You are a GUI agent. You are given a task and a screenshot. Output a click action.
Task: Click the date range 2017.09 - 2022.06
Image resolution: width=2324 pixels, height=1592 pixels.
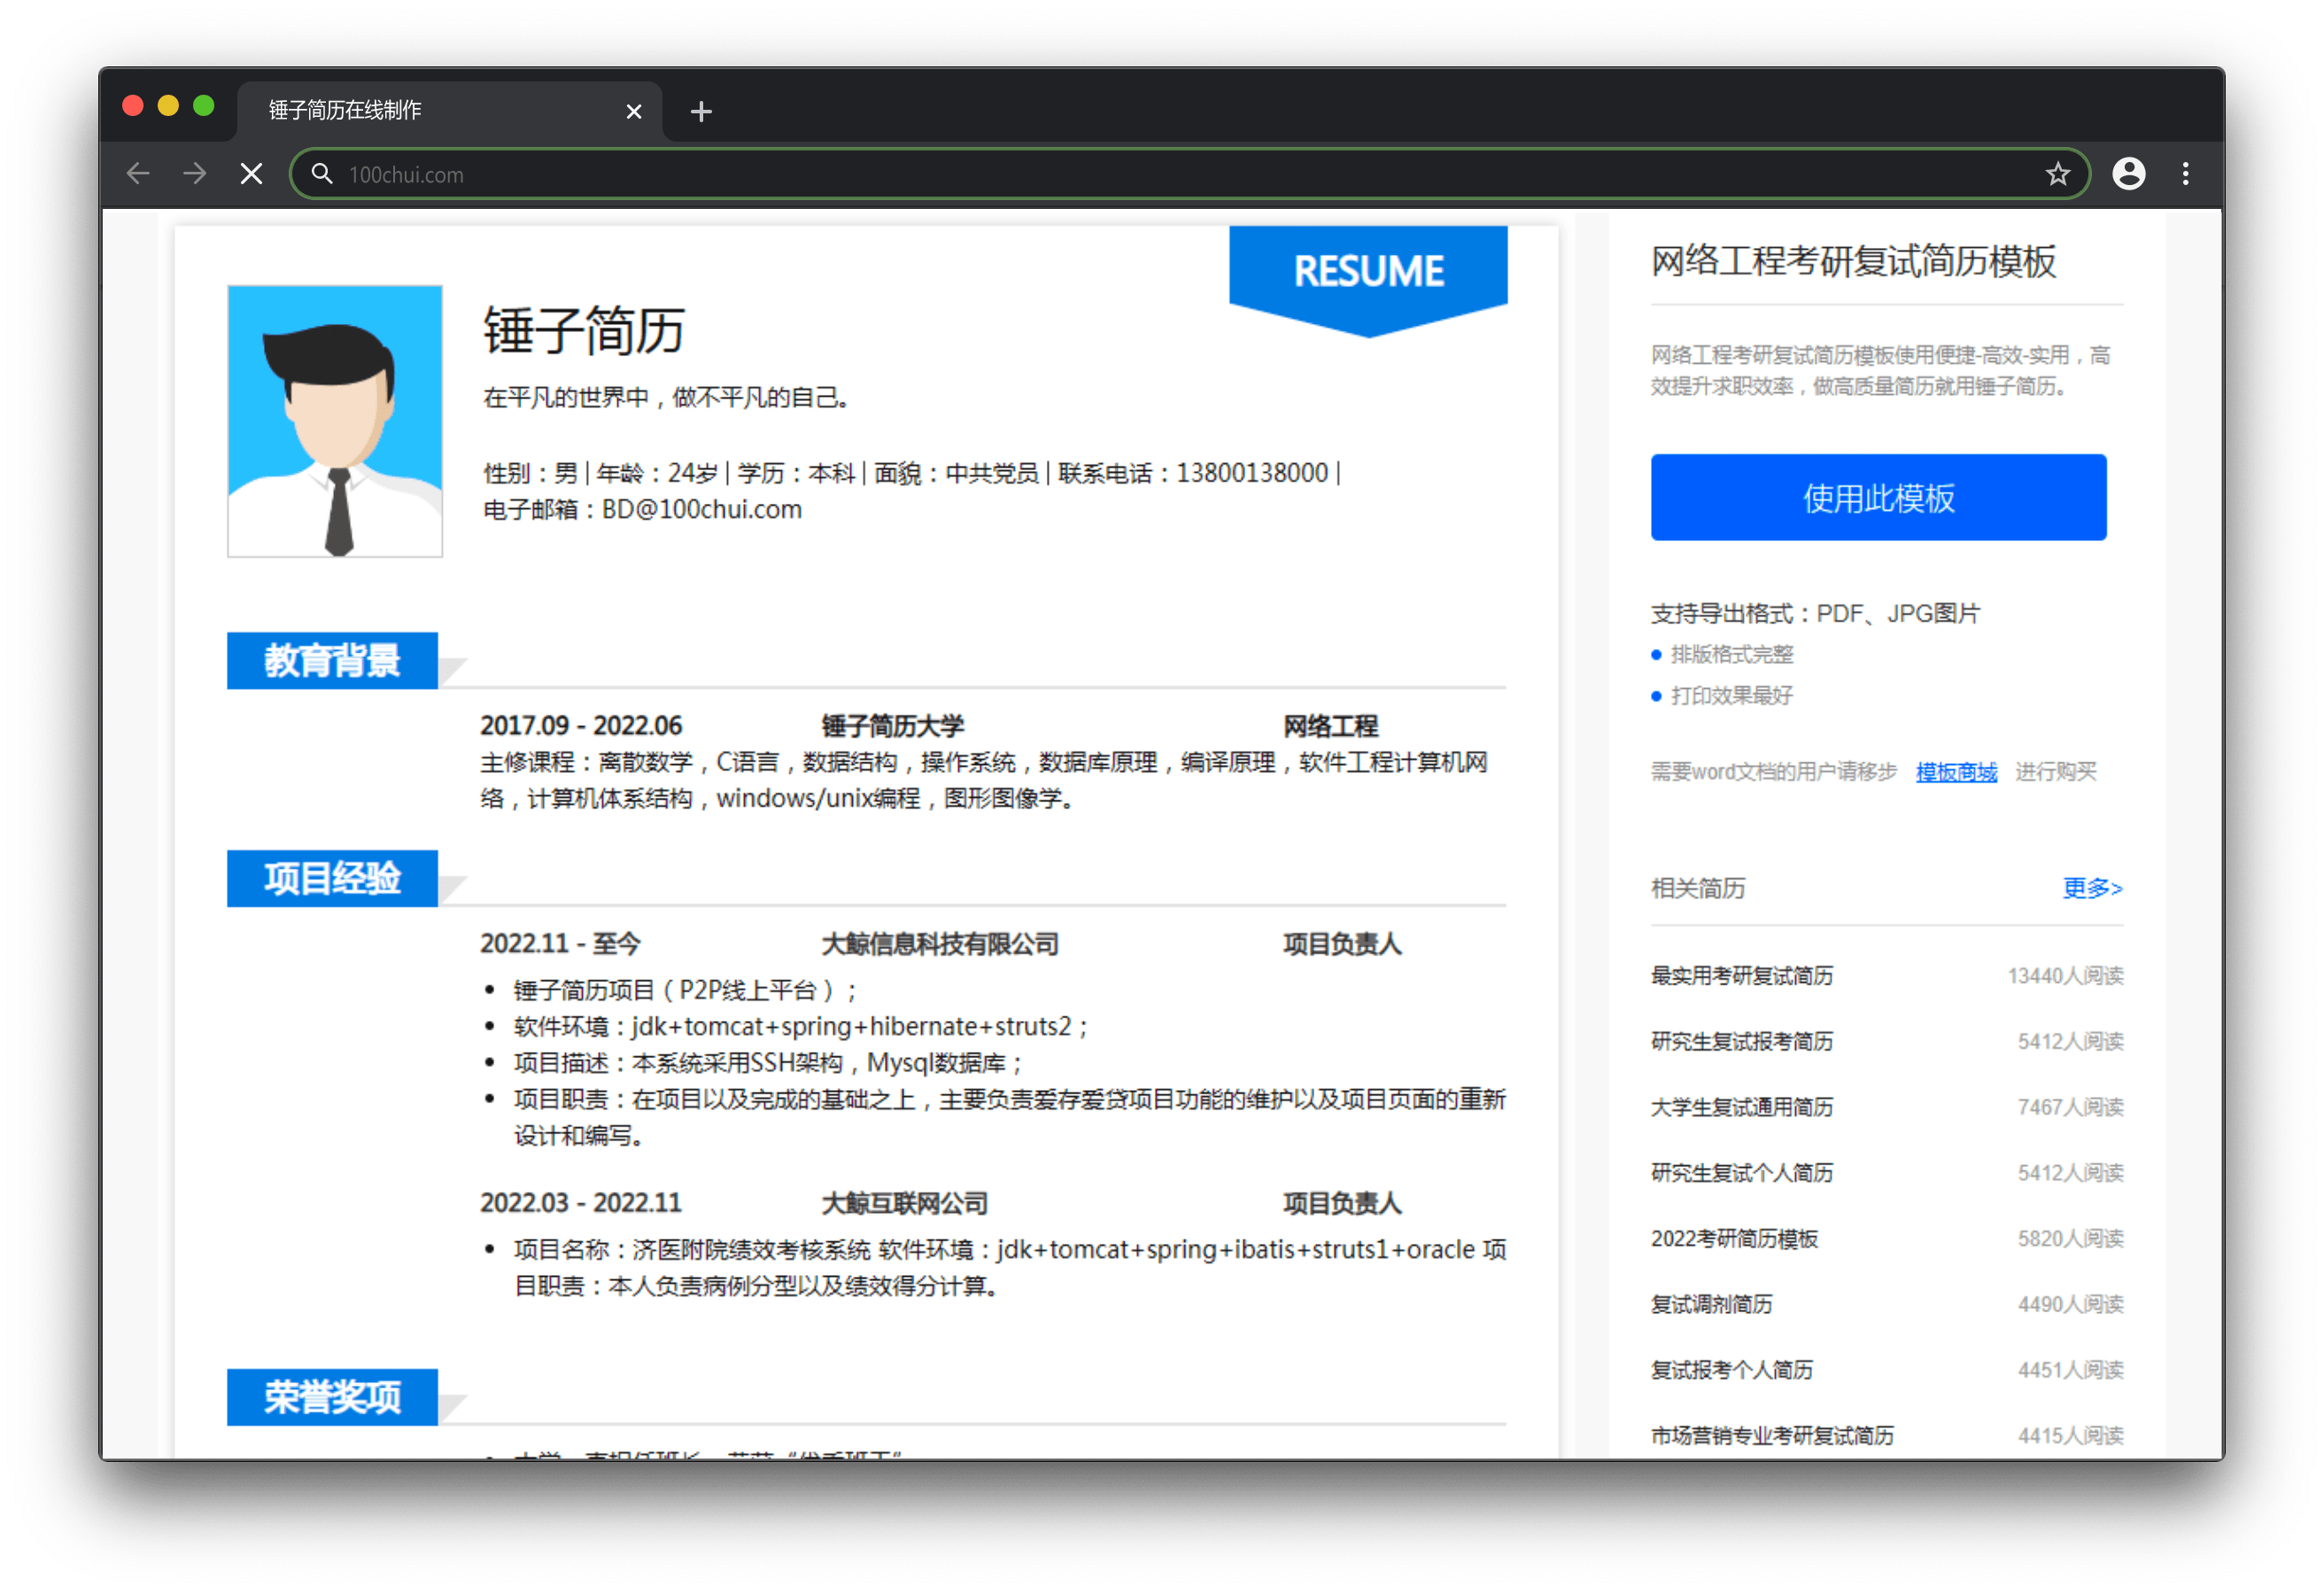(x=581, y=726)
